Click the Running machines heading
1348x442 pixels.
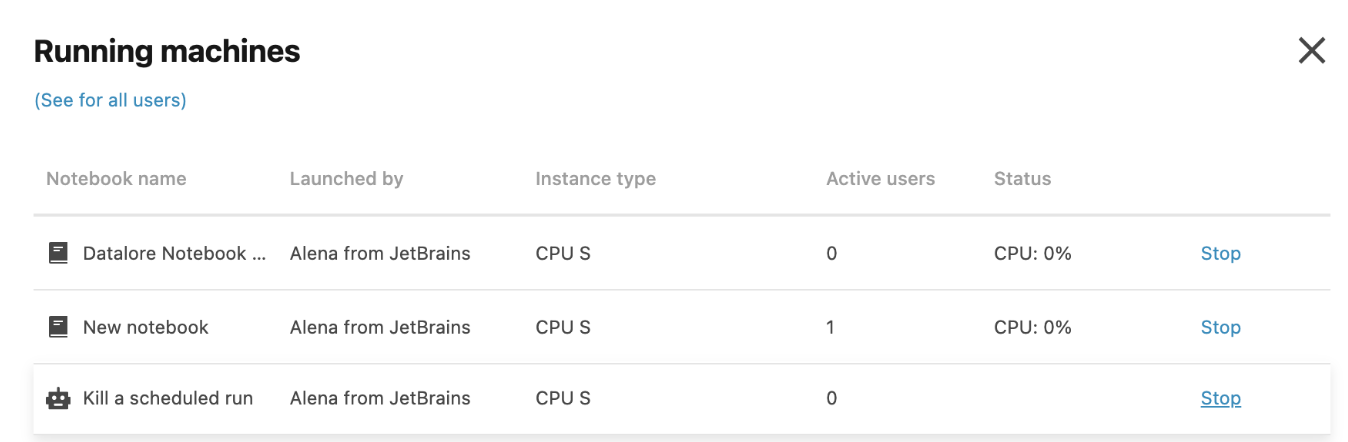(167, 52)
